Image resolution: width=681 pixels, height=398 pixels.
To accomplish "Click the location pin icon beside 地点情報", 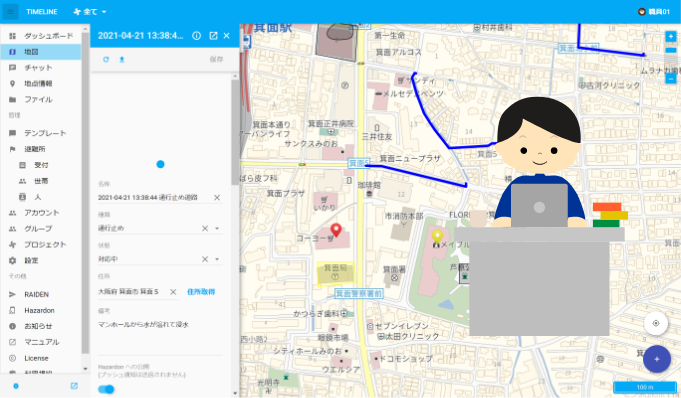I will (13, 83).
